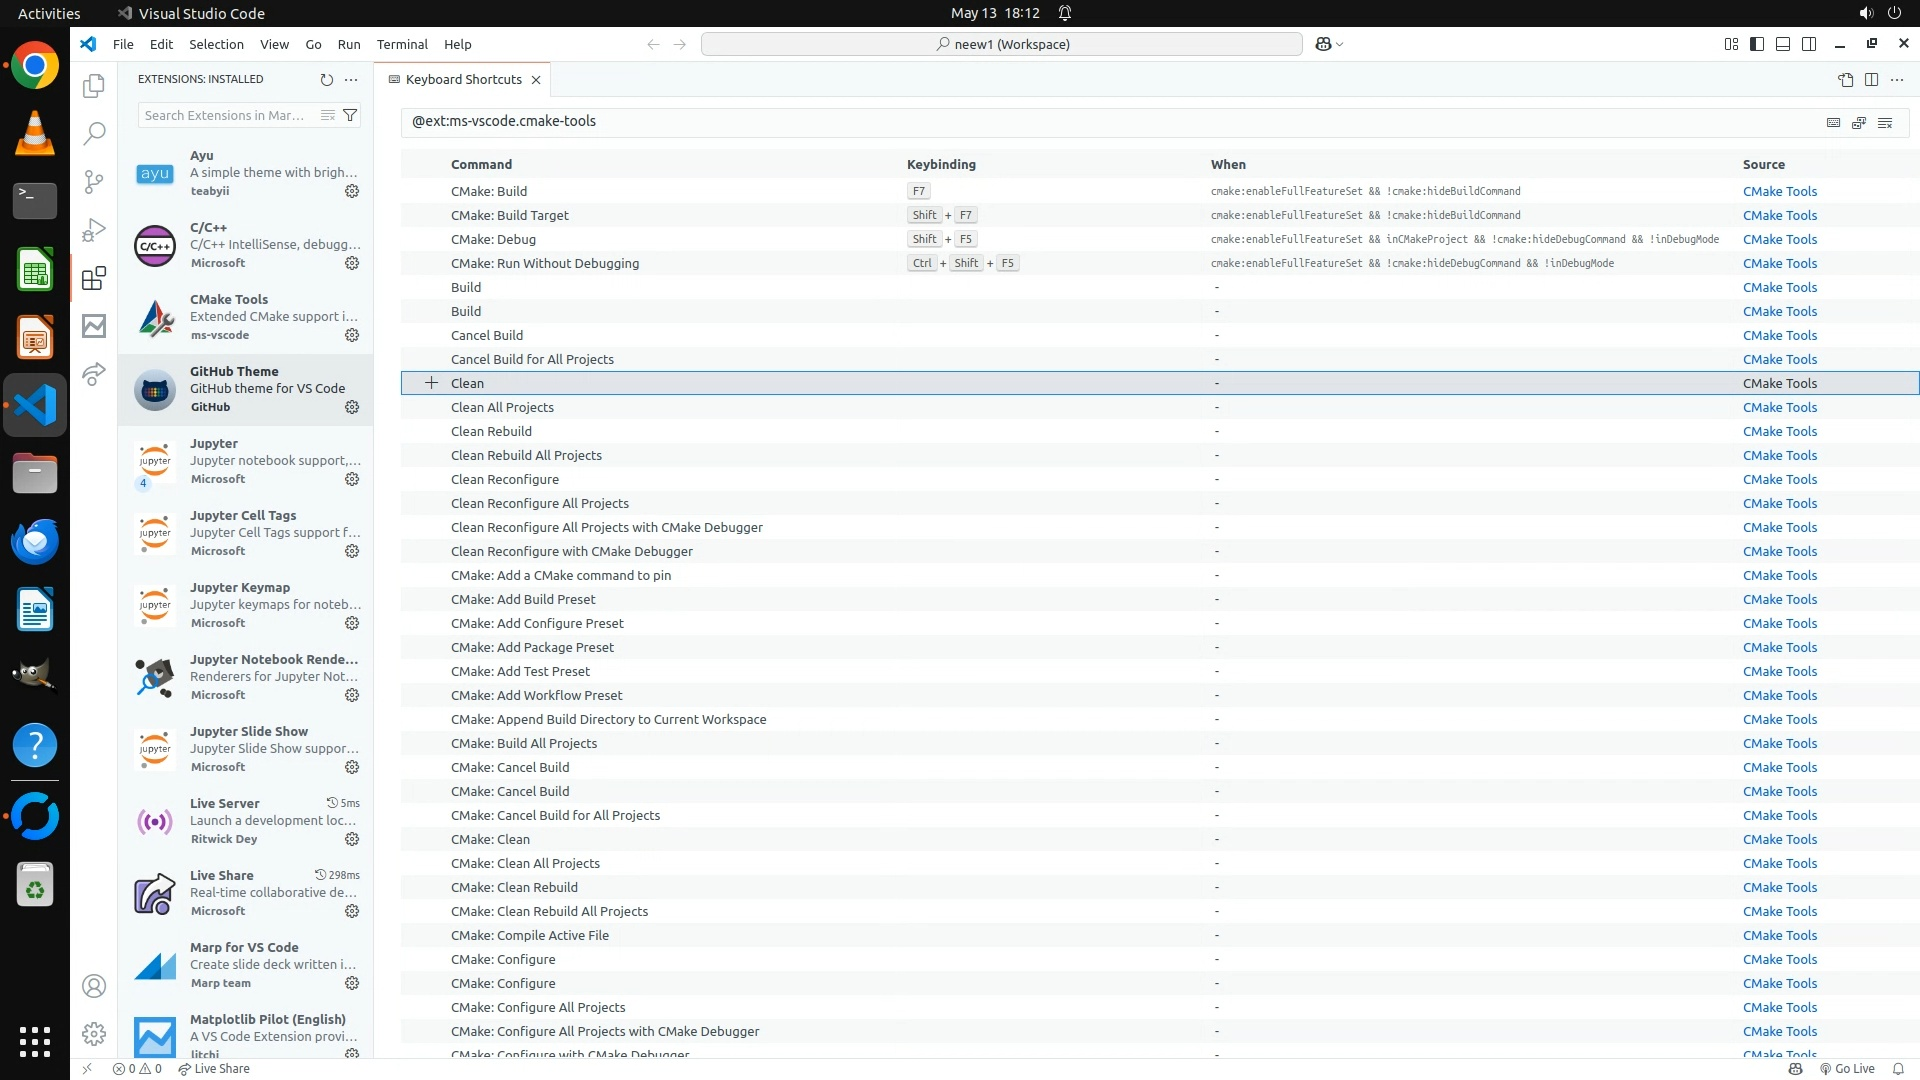1920x1080 pixels.
Task: Open the Copilot chat dropdown arrow
Action: (1340, 44)
